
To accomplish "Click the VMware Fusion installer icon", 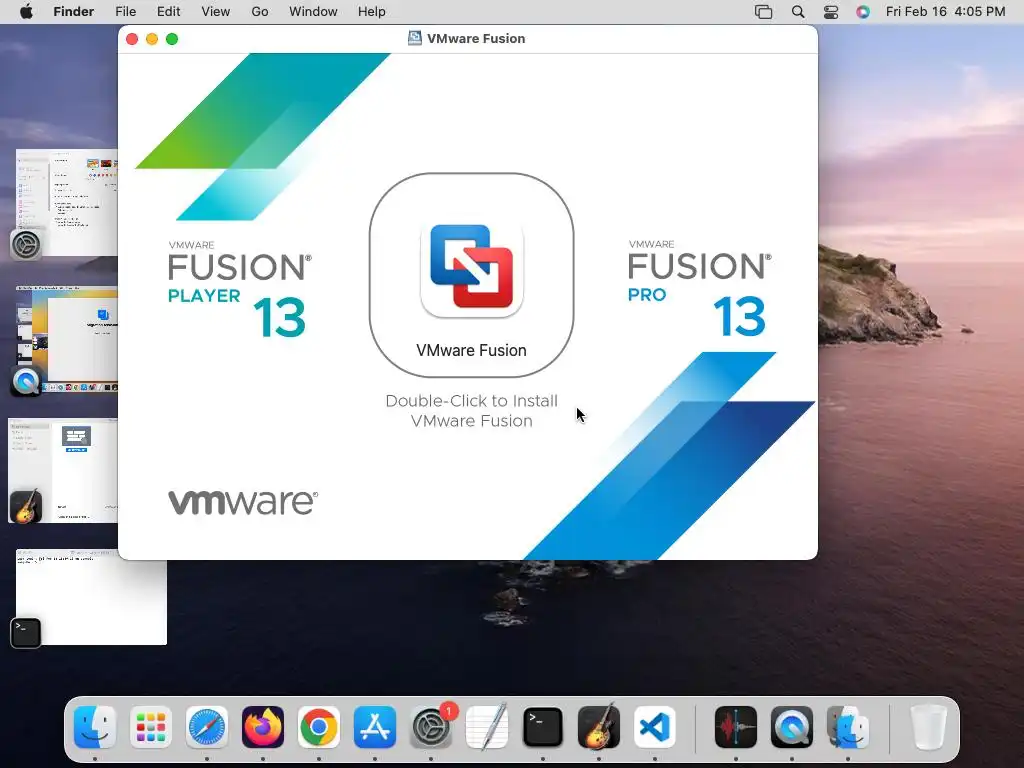I will click(472, 270).
